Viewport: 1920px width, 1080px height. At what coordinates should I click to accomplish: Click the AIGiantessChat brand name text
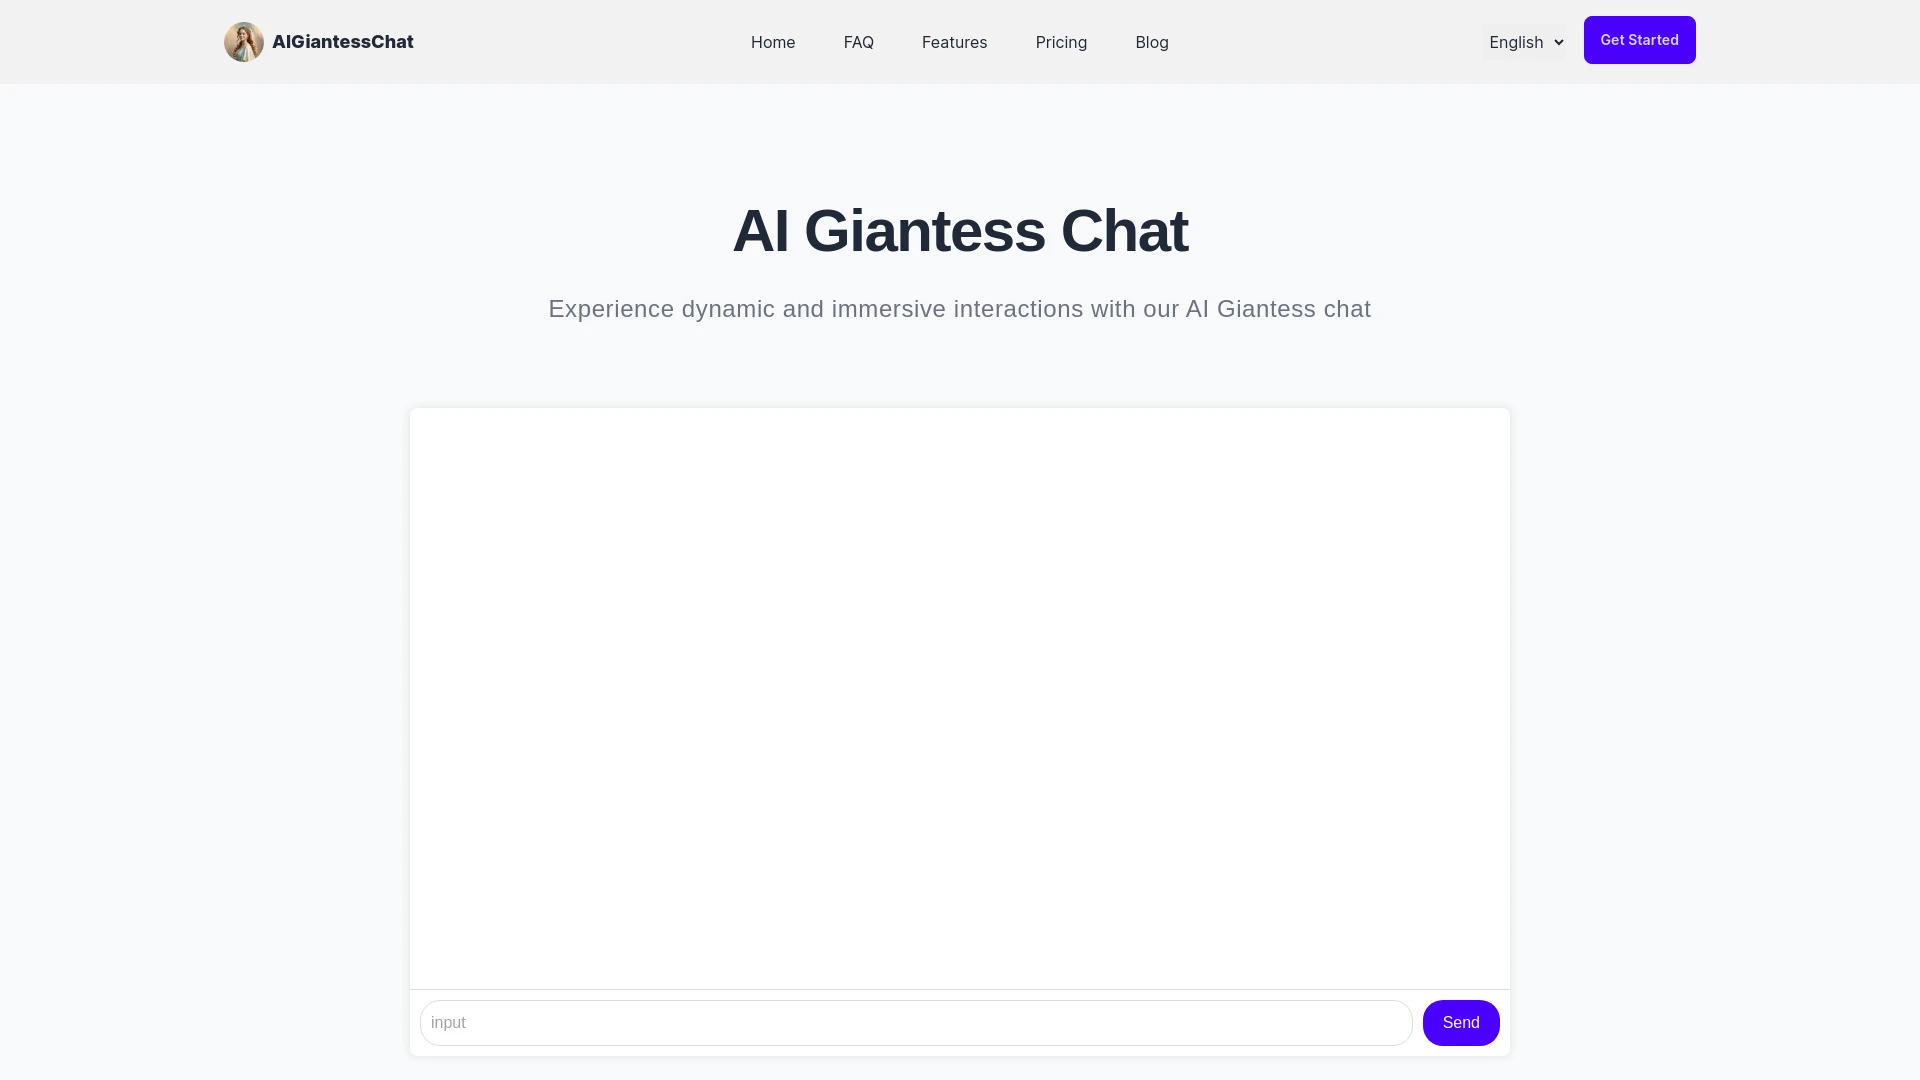[343, 41]
